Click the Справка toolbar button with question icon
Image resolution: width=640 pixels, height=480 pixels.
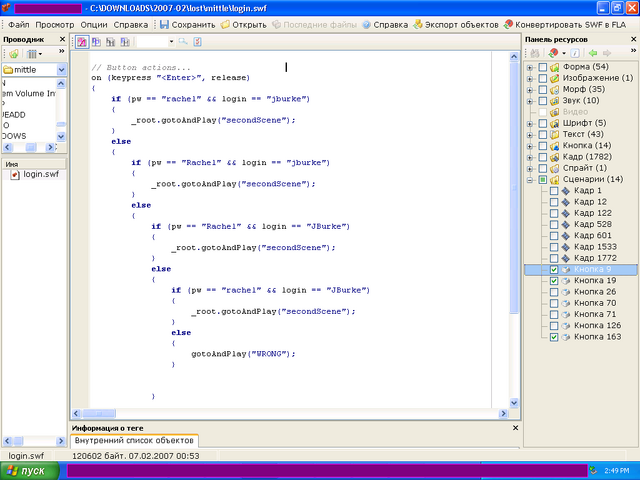[x=385, y=24]
